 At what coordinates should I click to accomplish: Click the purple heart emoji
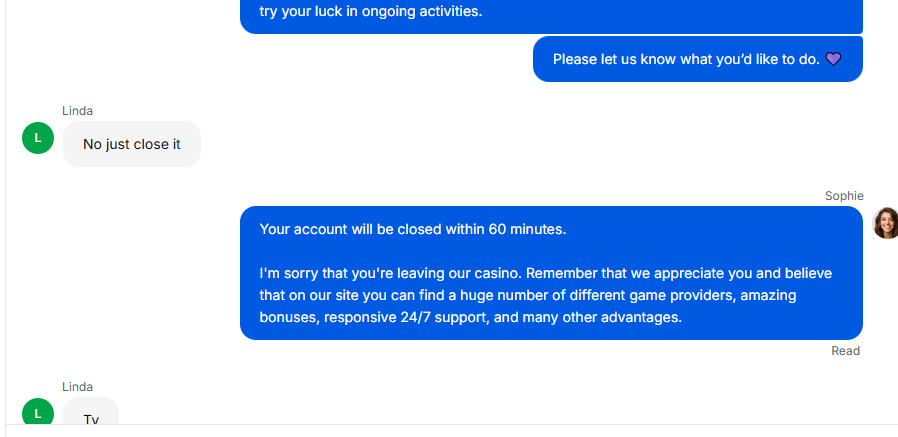tap(833, 59)
